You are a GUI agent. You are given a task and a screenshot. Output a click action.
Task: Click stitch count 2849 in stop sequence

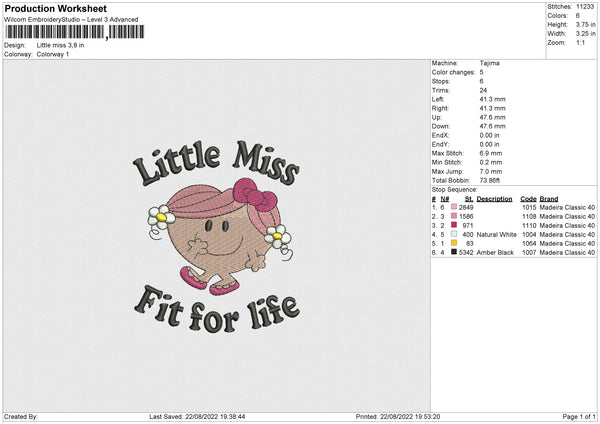[466, 207]
